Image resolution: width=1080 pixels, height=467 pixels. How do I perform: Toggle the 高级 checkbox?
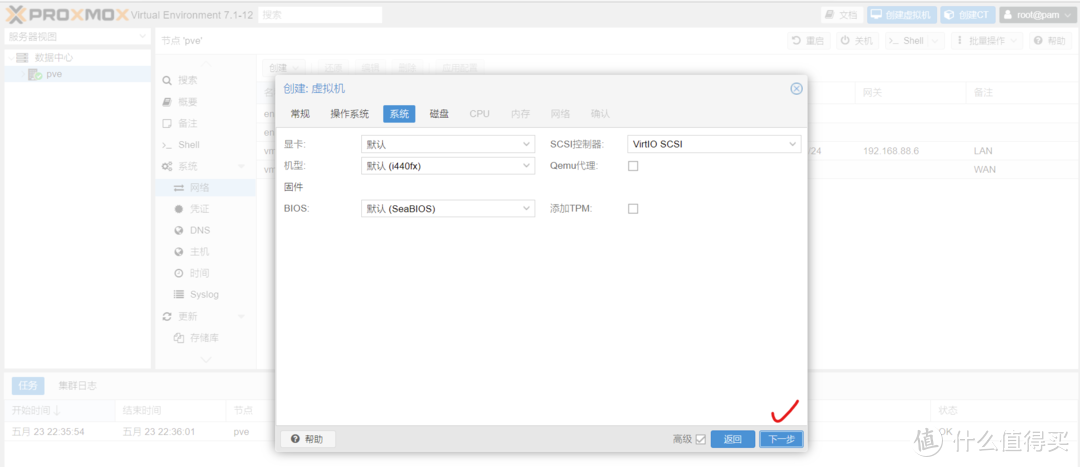tap(701, 439)
